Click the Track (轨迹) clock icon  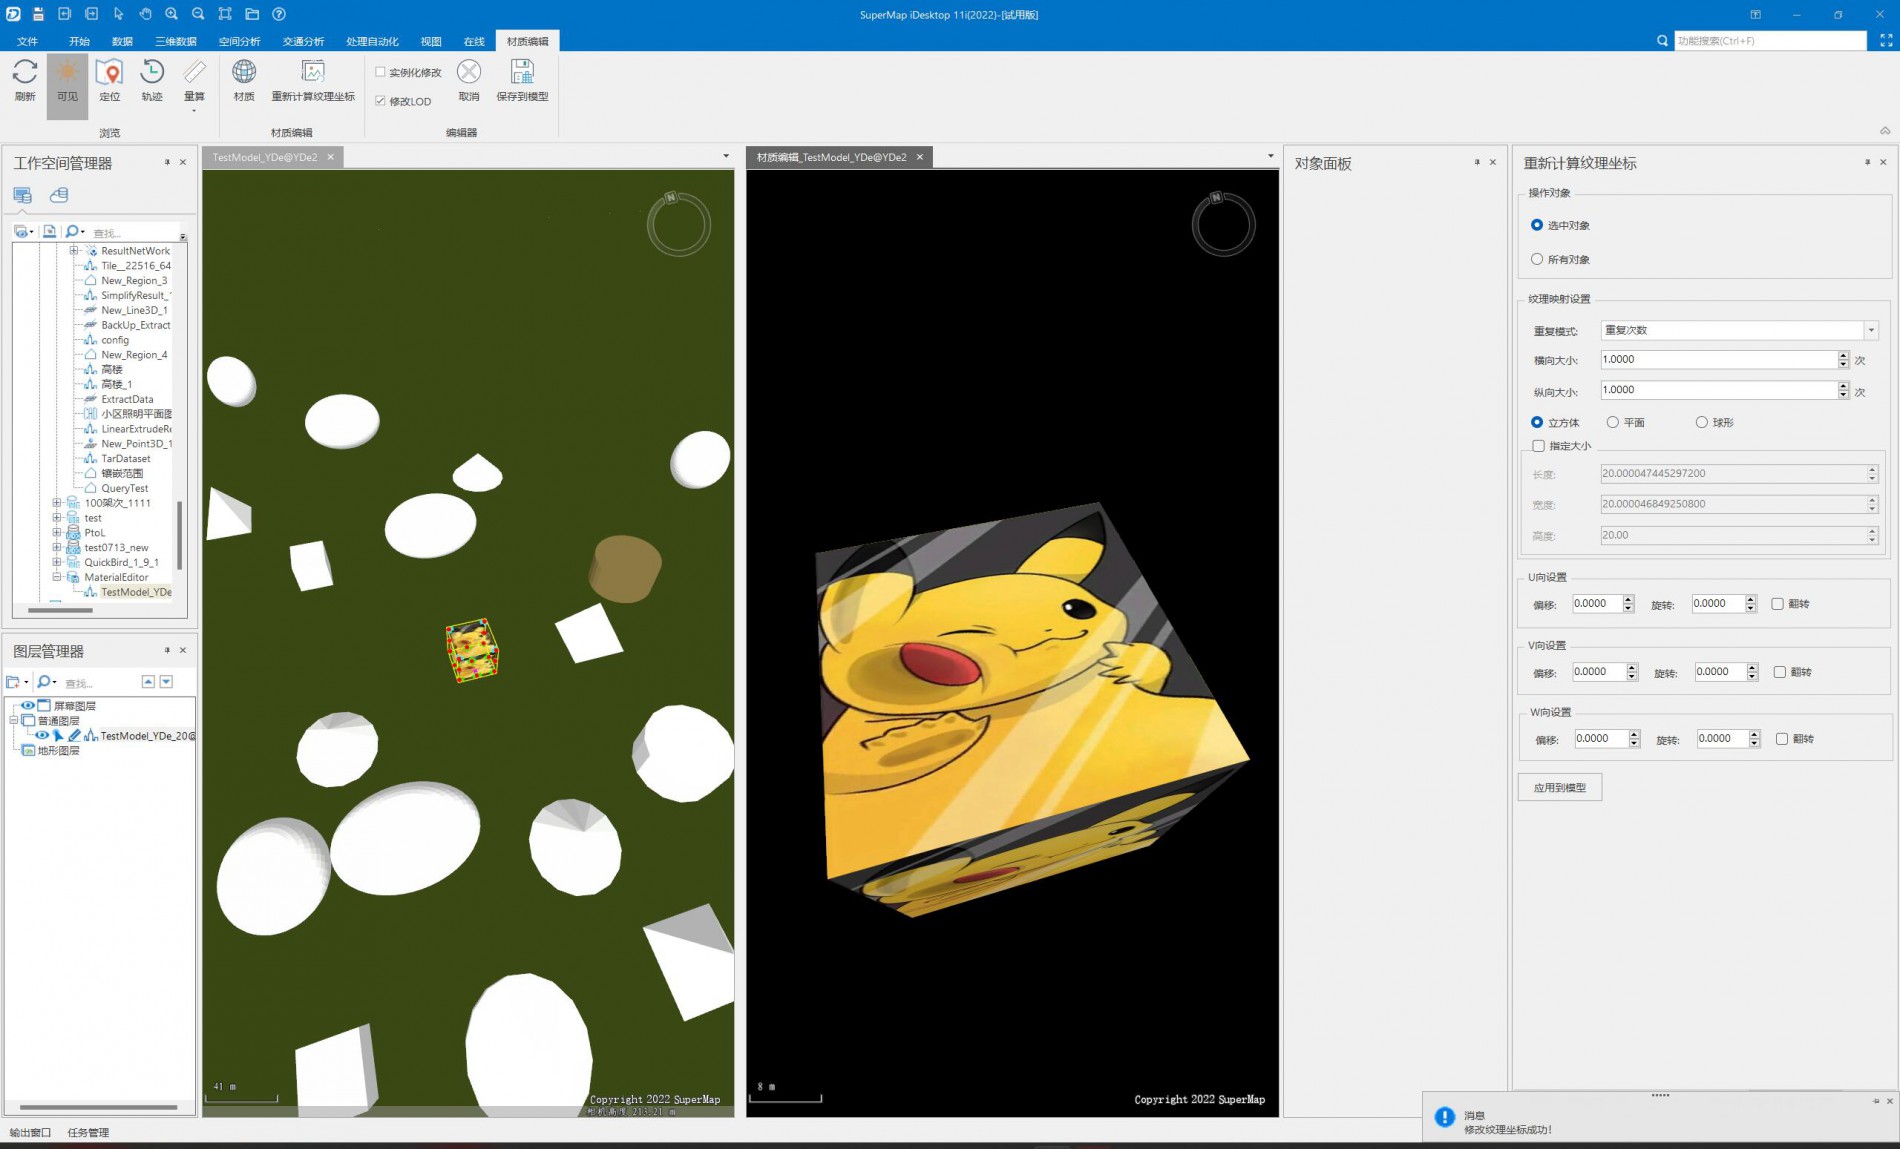pos(152,72)
